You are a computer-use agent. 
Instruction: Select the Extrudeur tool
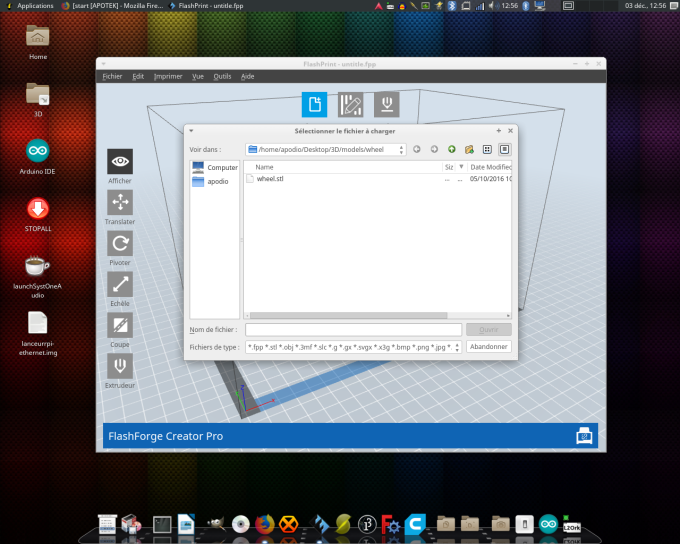[120, 366]
